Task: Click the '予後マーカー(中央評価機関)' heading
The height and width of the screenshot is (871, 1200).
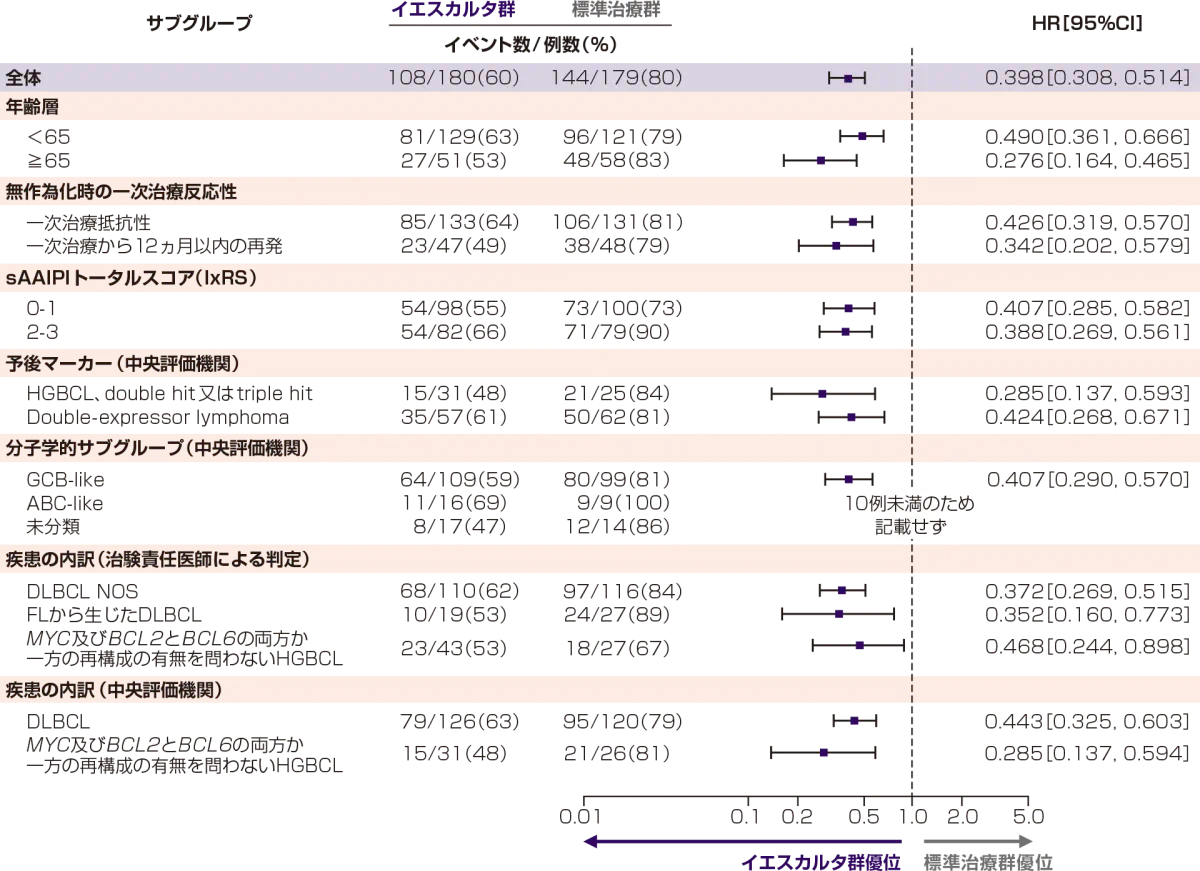Action: 123,363
